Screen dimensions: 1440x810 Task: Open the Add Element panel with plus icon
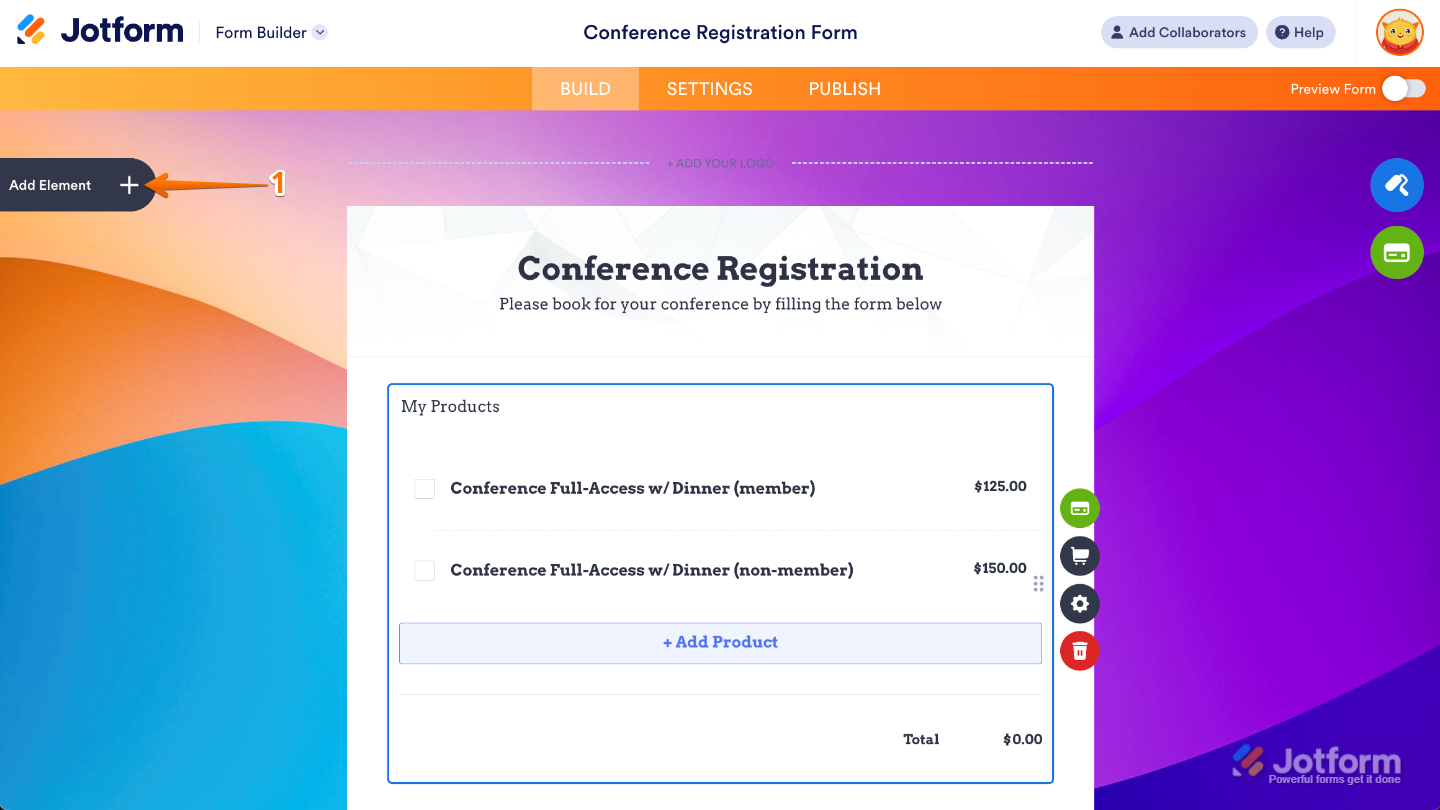[129, 185]
